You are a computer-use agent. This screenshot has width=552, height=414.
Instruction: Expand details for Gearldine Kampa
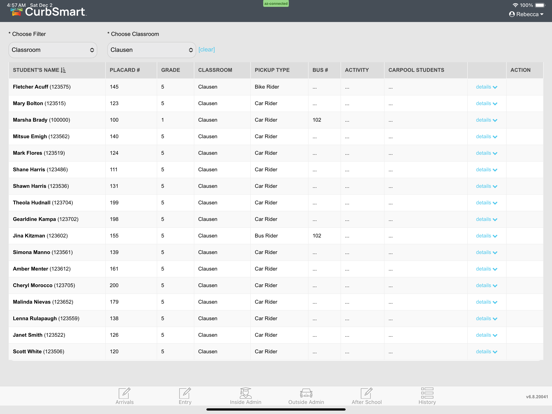click(486, 219)
